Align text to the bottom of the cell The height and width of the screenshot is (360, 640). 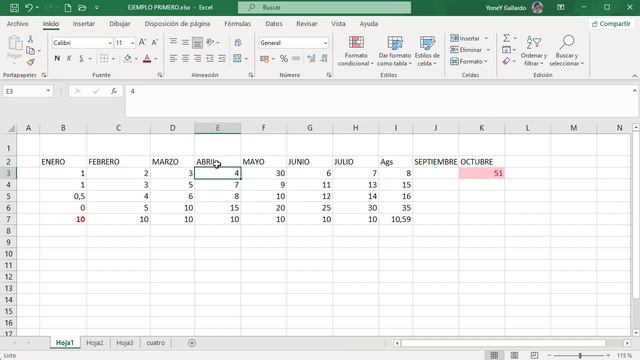click(x=198, y=42)
